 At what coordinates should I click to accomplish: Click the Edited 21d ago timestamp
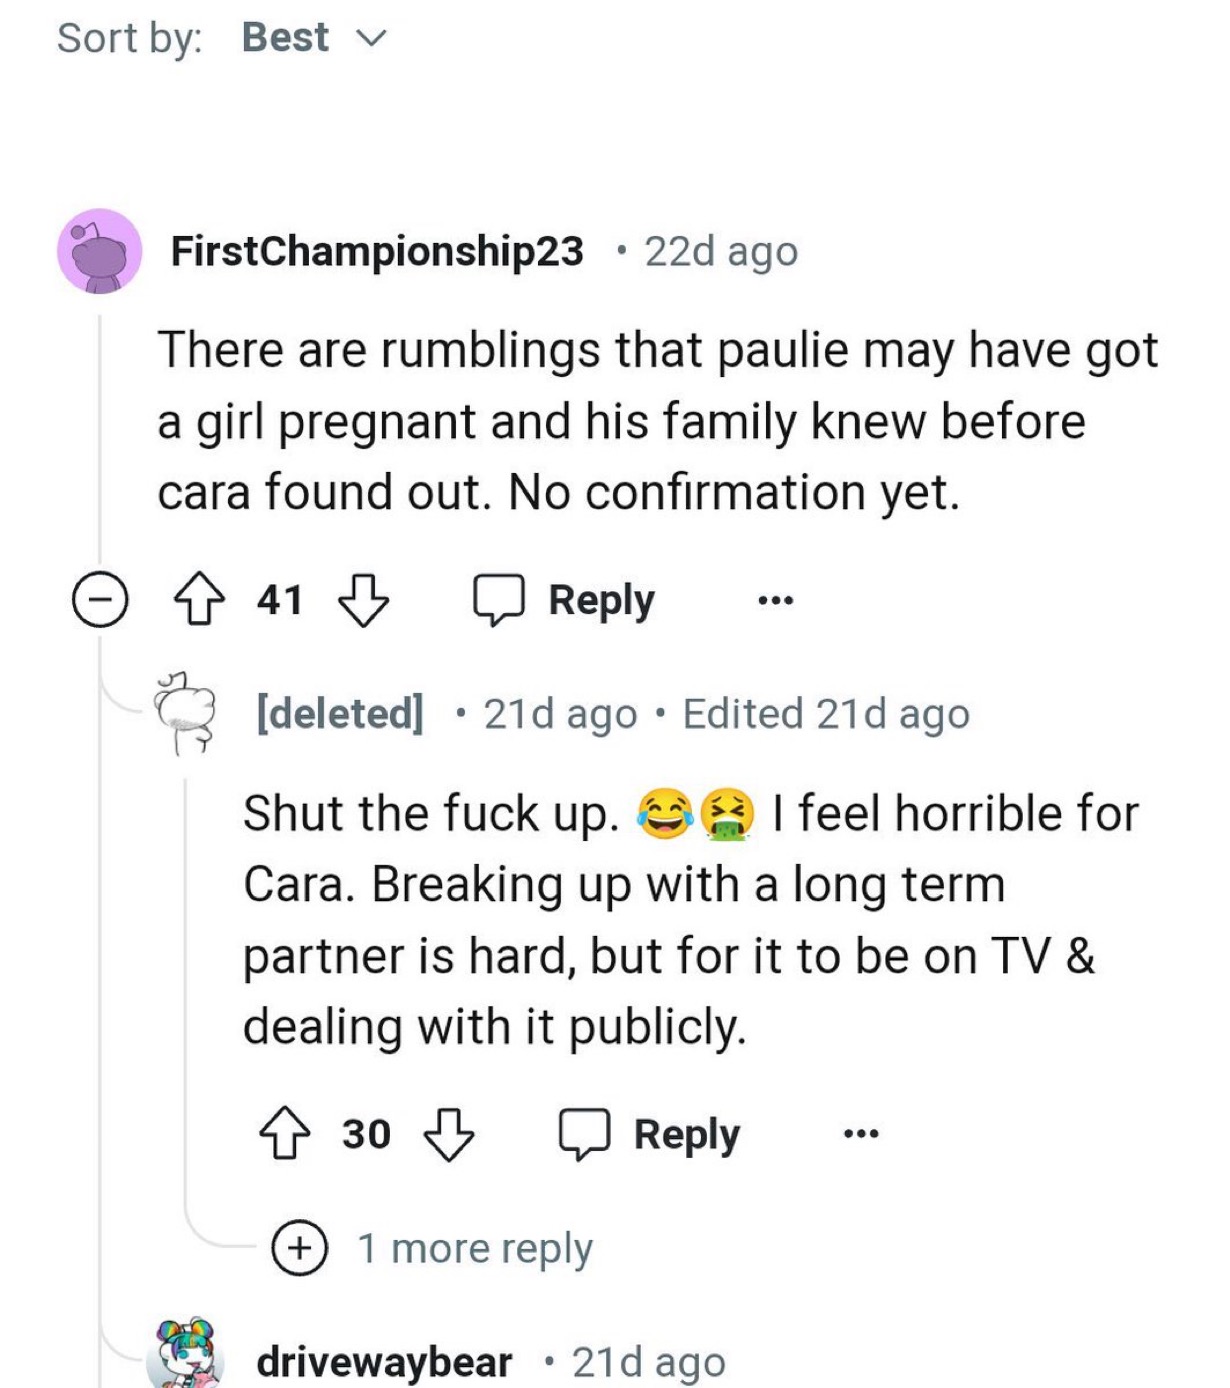[x=826, y=714]
